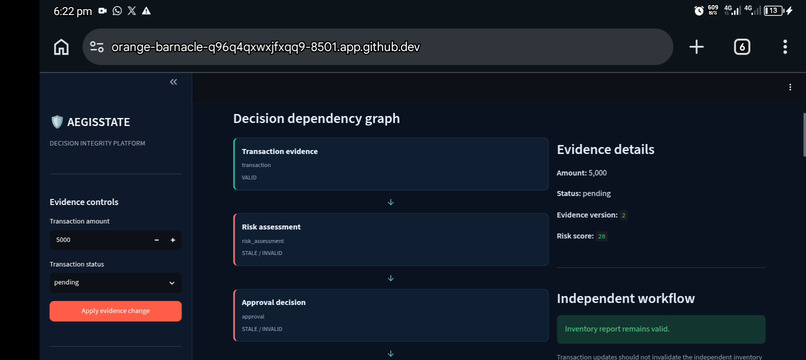This screenshot has height=360, width=806.
Task: Click the Decision dependency graph heading
Action: click(x=316, y=119)
